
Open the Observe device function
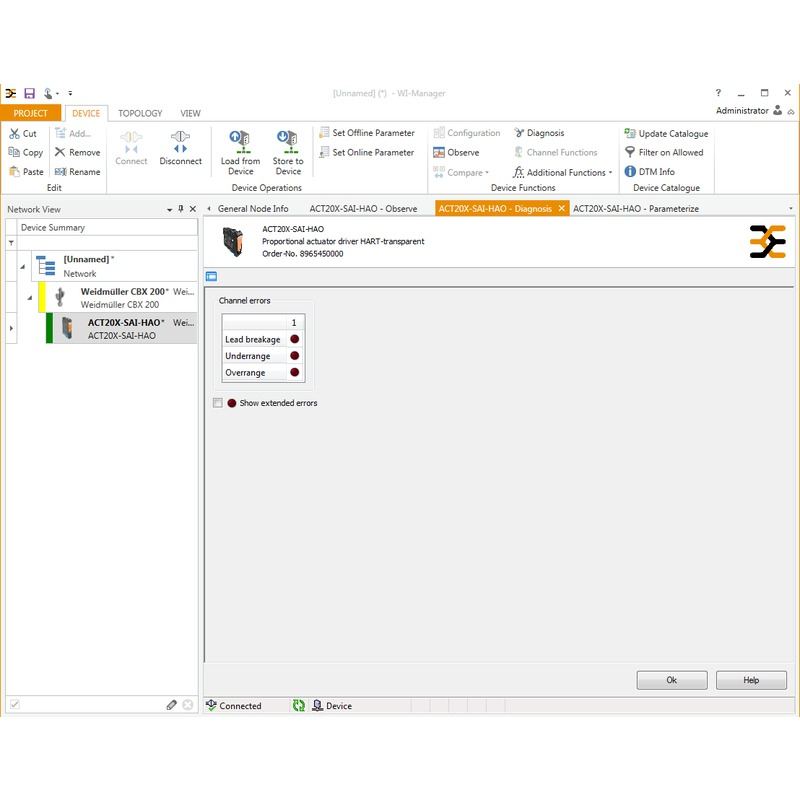tap(456, 153)
